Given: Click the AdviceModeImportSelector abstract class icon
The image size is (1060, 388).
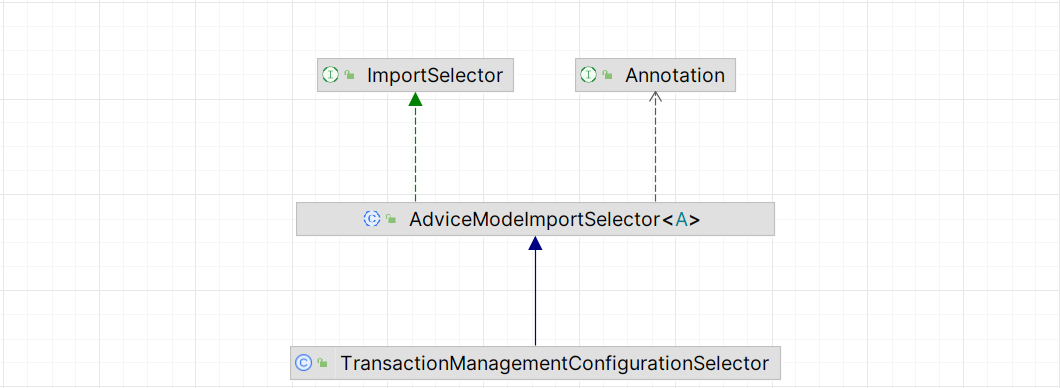Looking at the screenshot, I should tap(372, 218).
